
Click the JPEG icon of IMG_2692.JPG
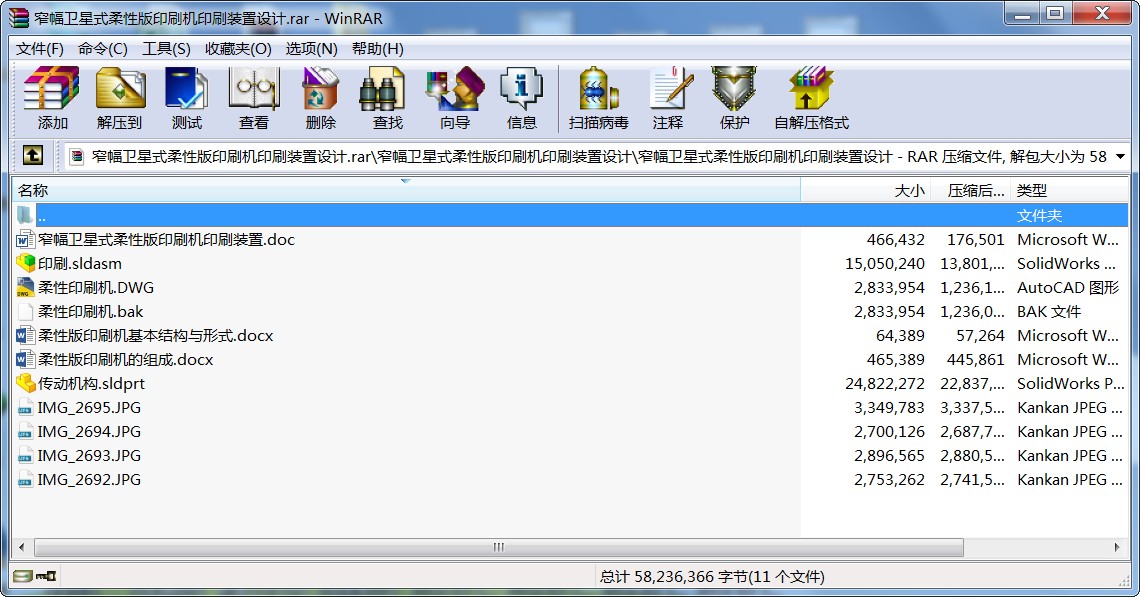pos(25,479)
